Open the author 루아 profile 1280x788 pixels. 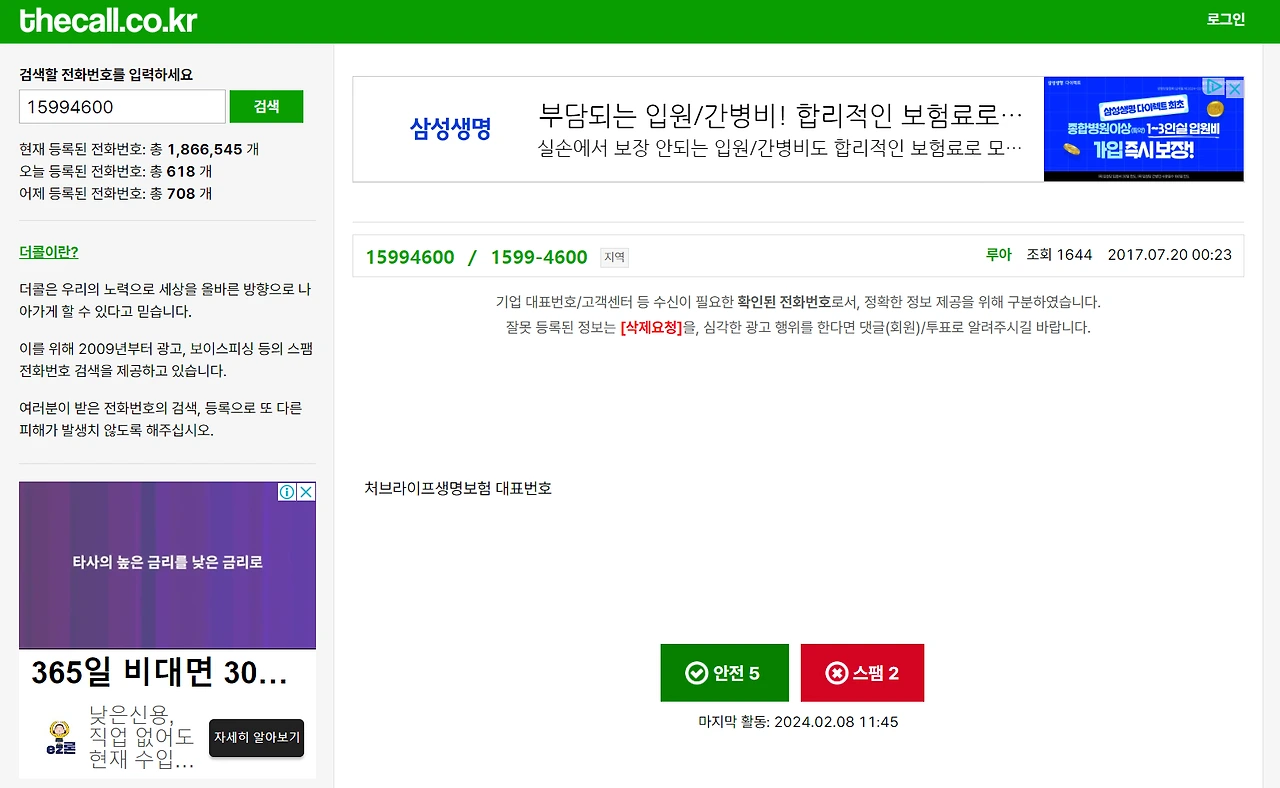(x=999, y=255)
